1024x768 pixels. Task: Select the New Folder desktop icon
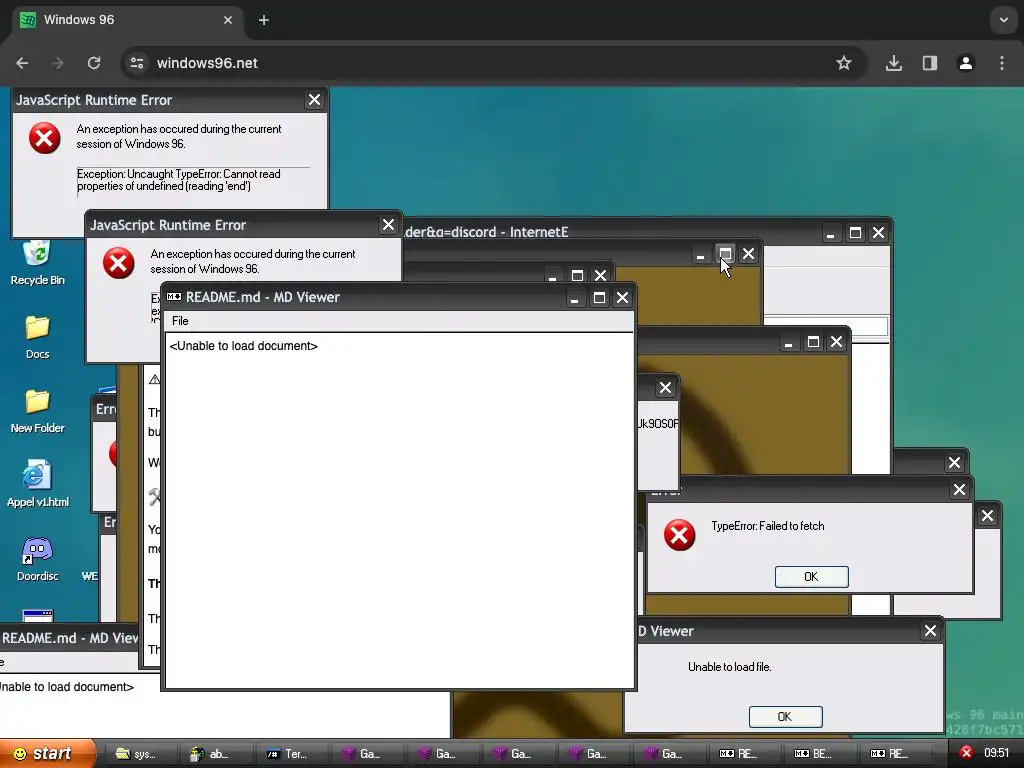click(37, 411)
